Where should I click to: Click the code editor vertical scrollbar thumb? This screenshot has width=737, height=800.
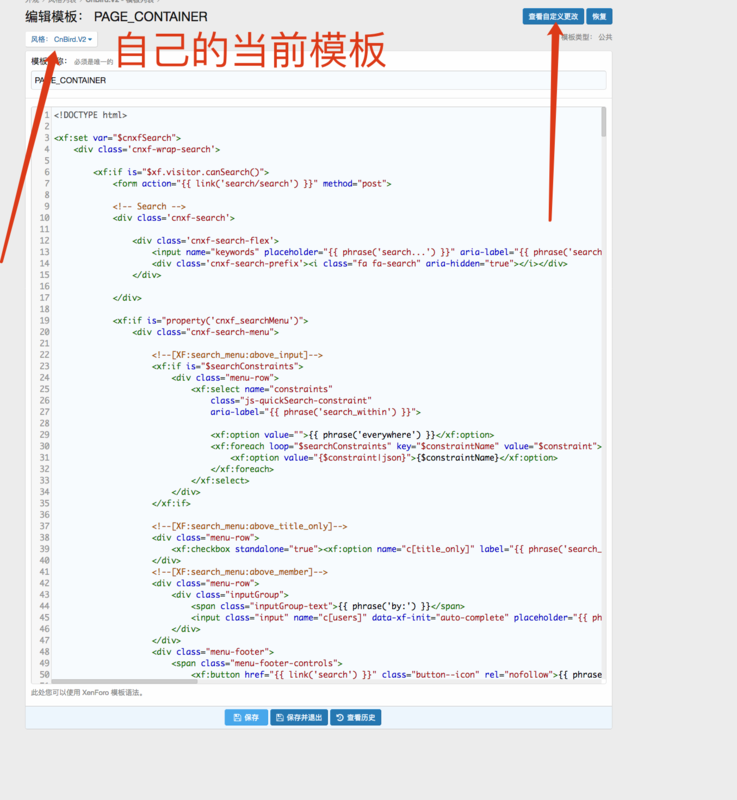click(603, 121)
